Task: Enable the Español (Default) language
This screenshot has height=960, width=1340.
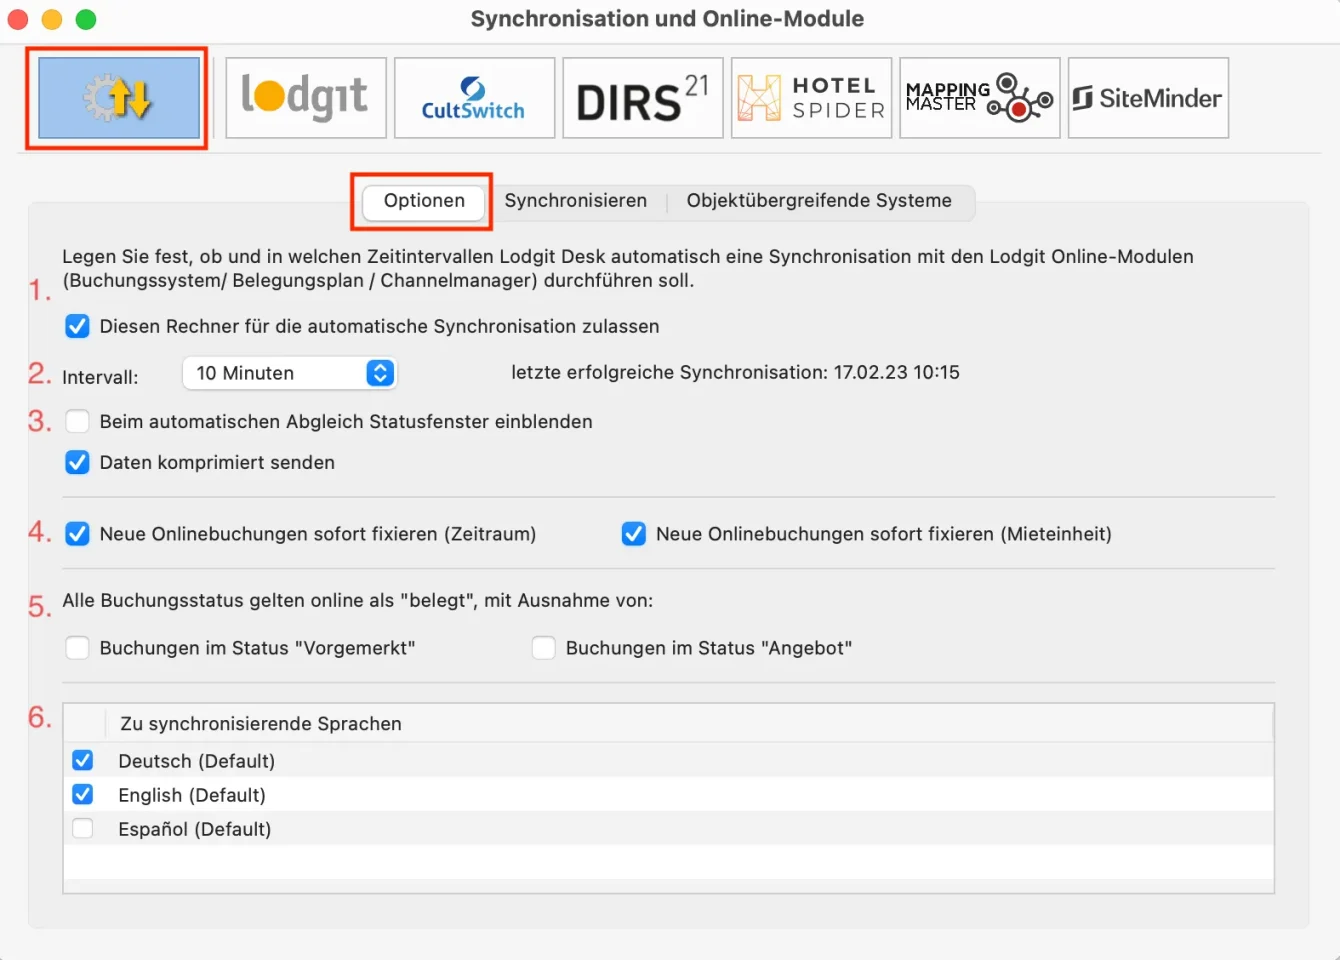Action: tap(83, 829)
